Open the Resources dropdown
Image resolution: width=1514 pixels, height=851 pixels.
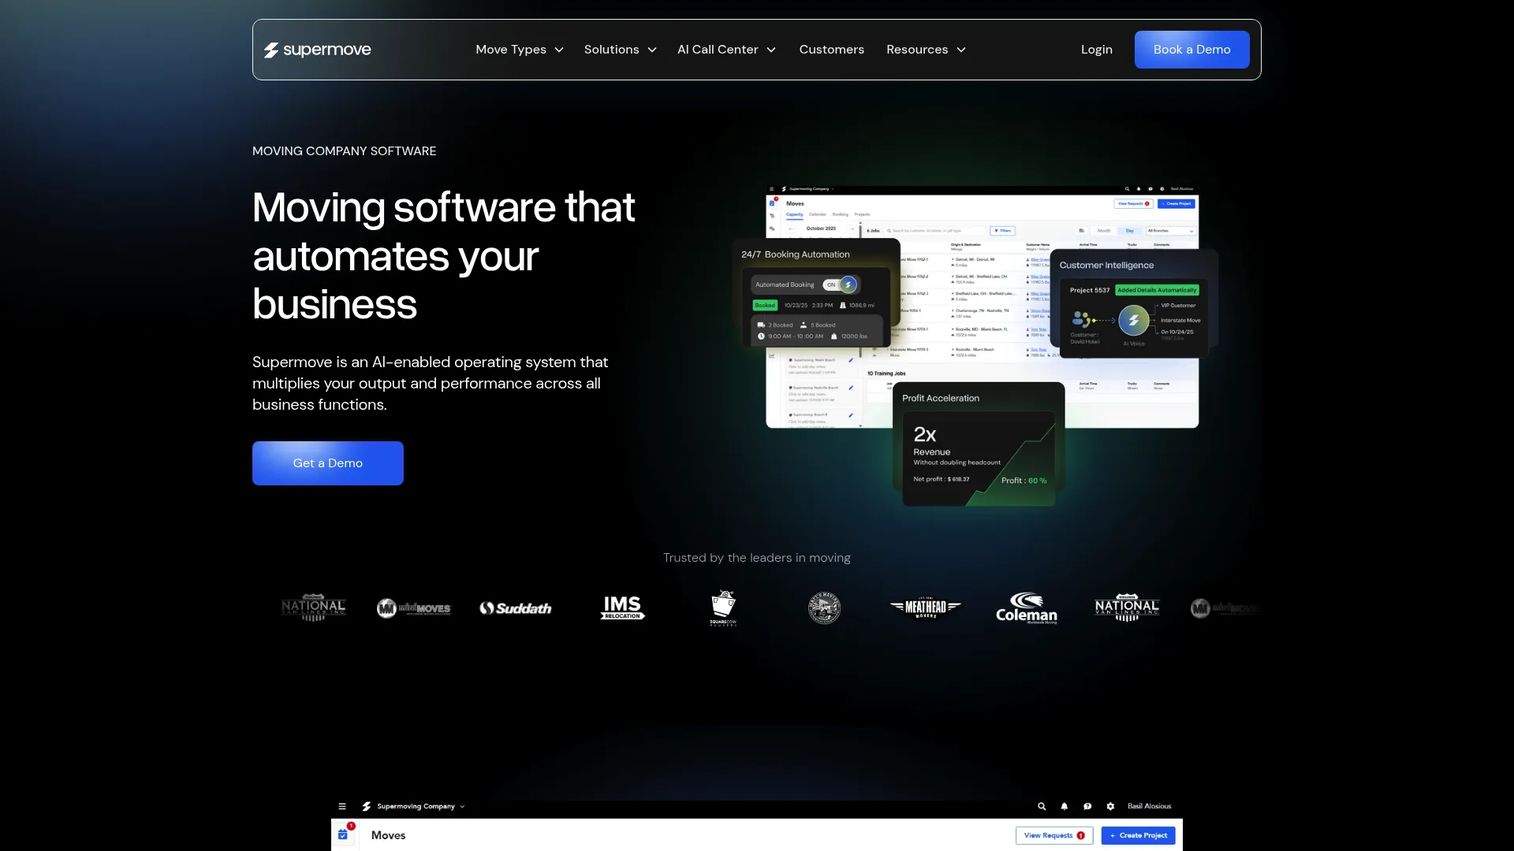926,50
